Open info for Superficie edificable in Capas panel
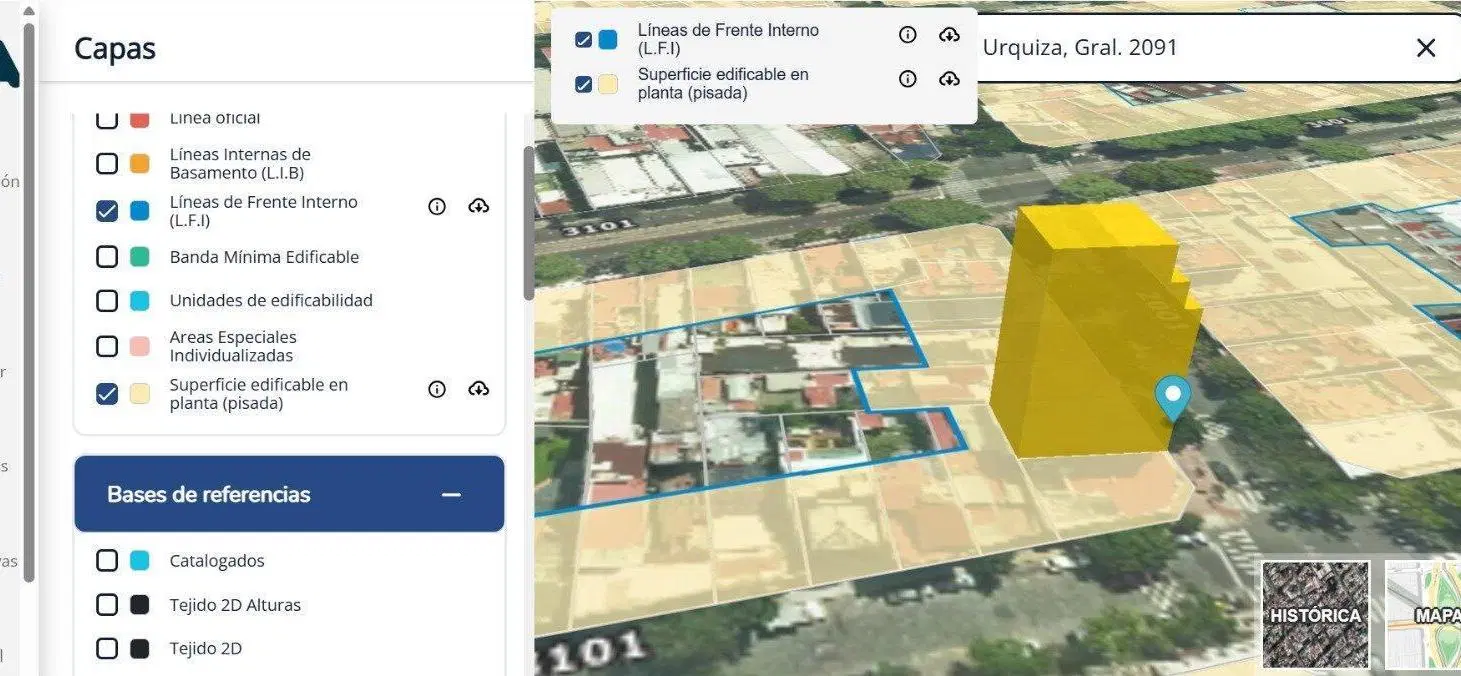The image size is (1461, 676). pyautogui.click(x=437, y=389)
